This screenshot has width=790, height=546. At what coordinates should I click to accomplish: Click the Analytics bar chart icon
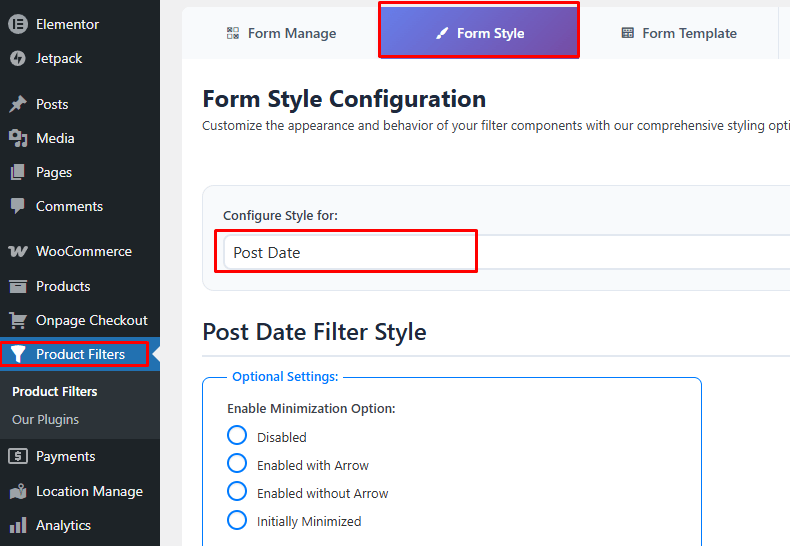(x=18, y=525)
